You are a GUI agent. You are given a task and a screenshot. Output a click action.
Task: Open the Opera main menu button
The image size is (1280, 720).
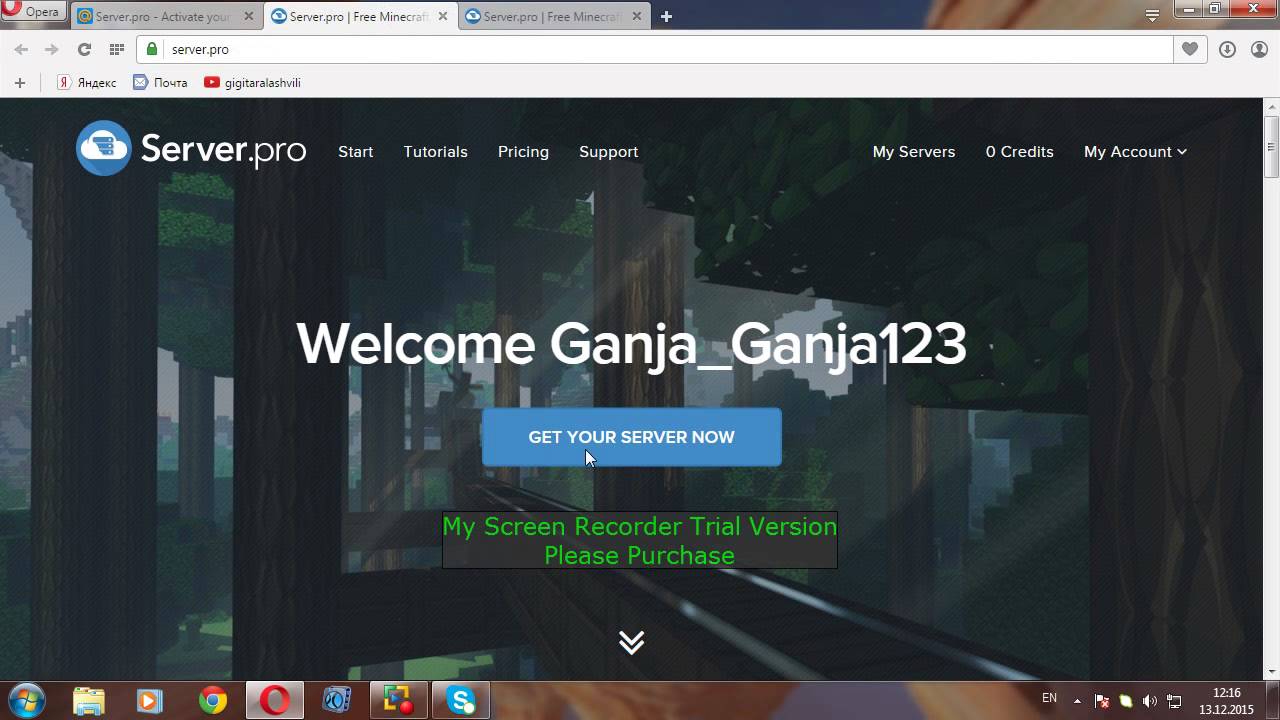pos(33,12)
